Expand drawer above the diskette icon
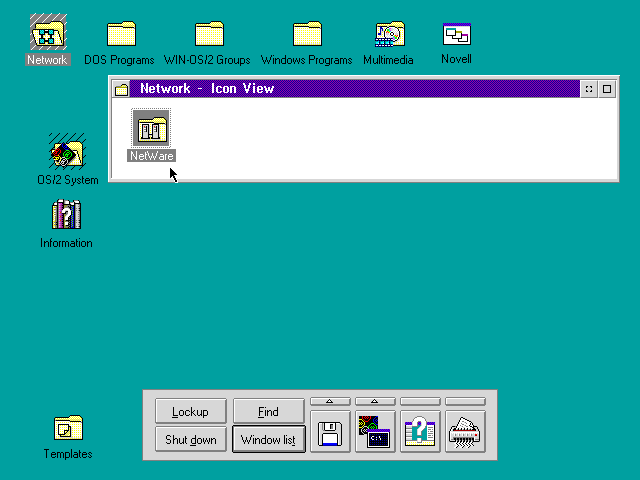The image size is (640, 480). tap(330, 401)
